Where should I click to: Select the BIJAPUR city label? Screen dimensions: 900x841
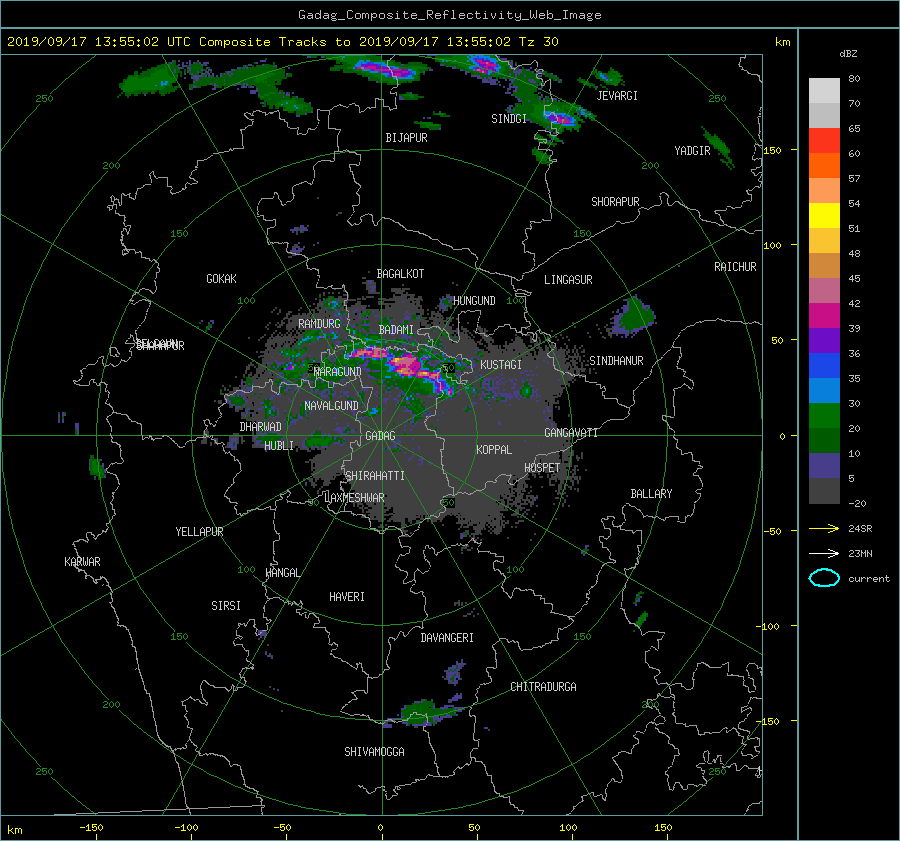[406, 138]
